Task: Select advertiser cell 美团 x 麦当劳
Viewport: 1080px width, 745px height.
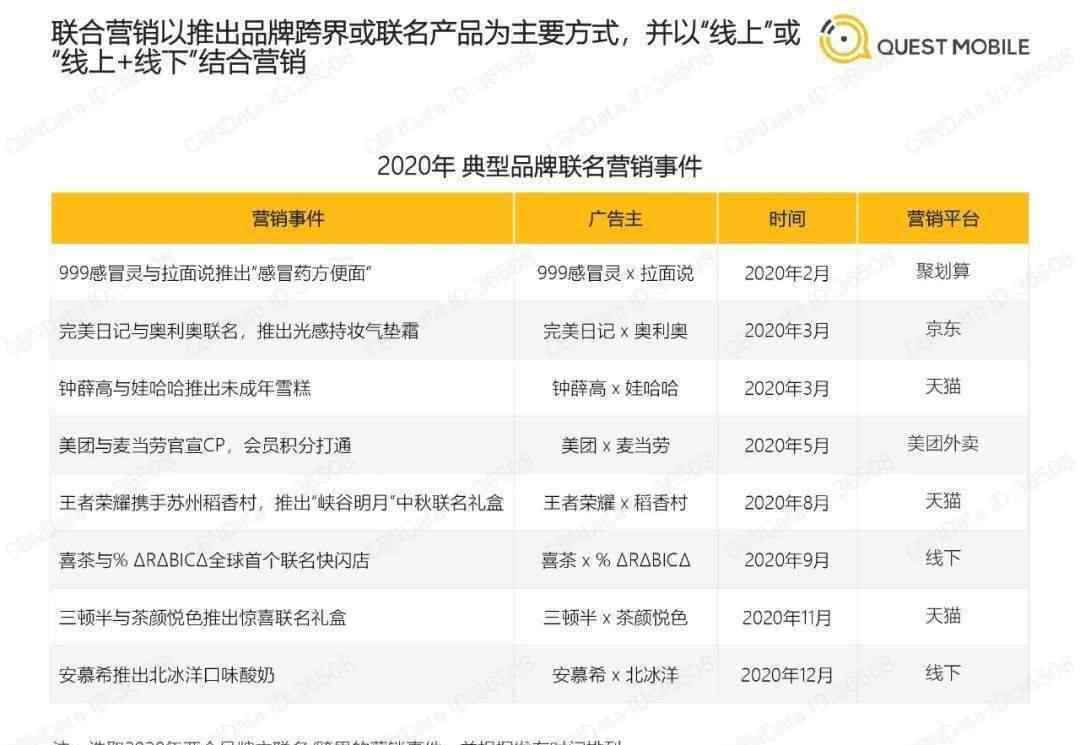Action: (615, 446)
